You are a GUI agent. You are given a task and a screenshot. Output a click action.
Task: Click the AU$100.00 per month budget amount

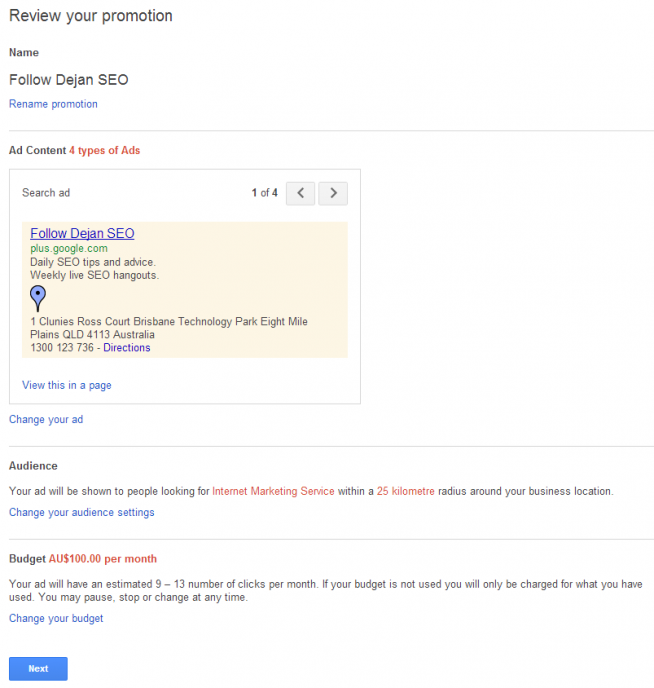point(103,559)
